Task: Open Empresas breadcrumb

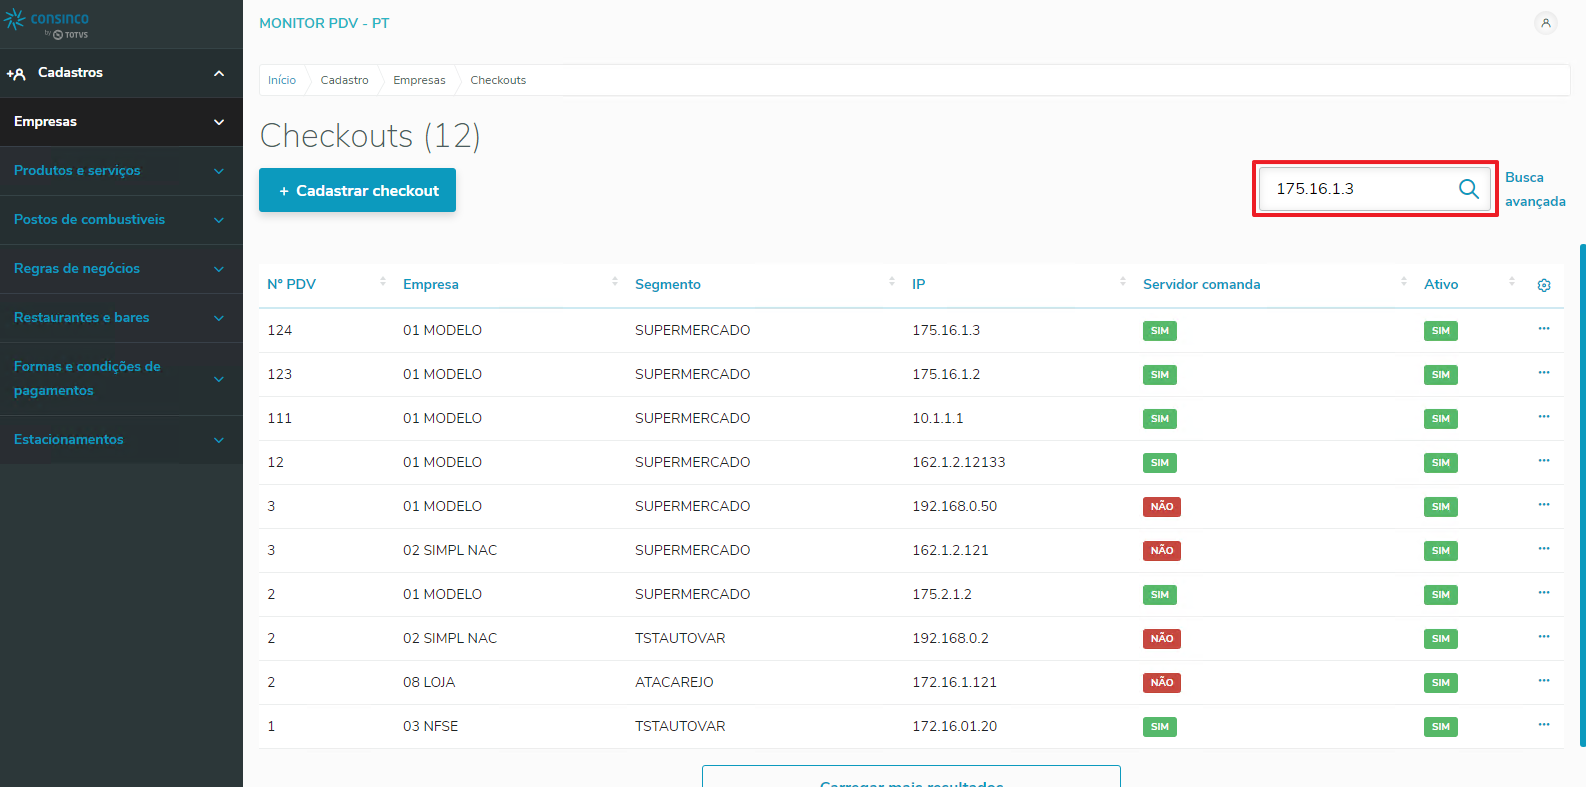Action: tap(419, 80)
